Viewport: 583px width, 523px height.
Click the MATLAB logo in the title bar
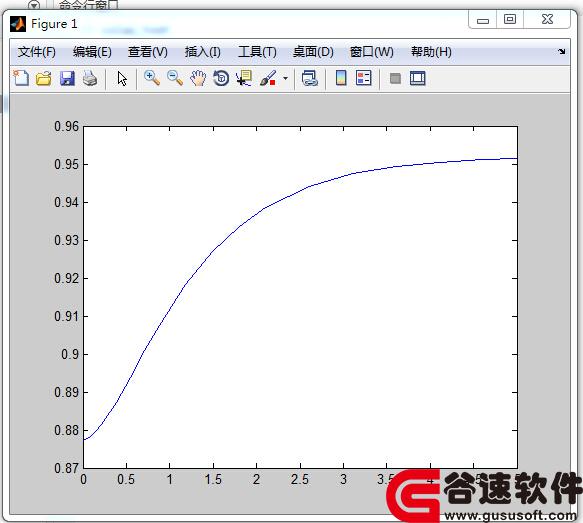(x=18, y=24)
